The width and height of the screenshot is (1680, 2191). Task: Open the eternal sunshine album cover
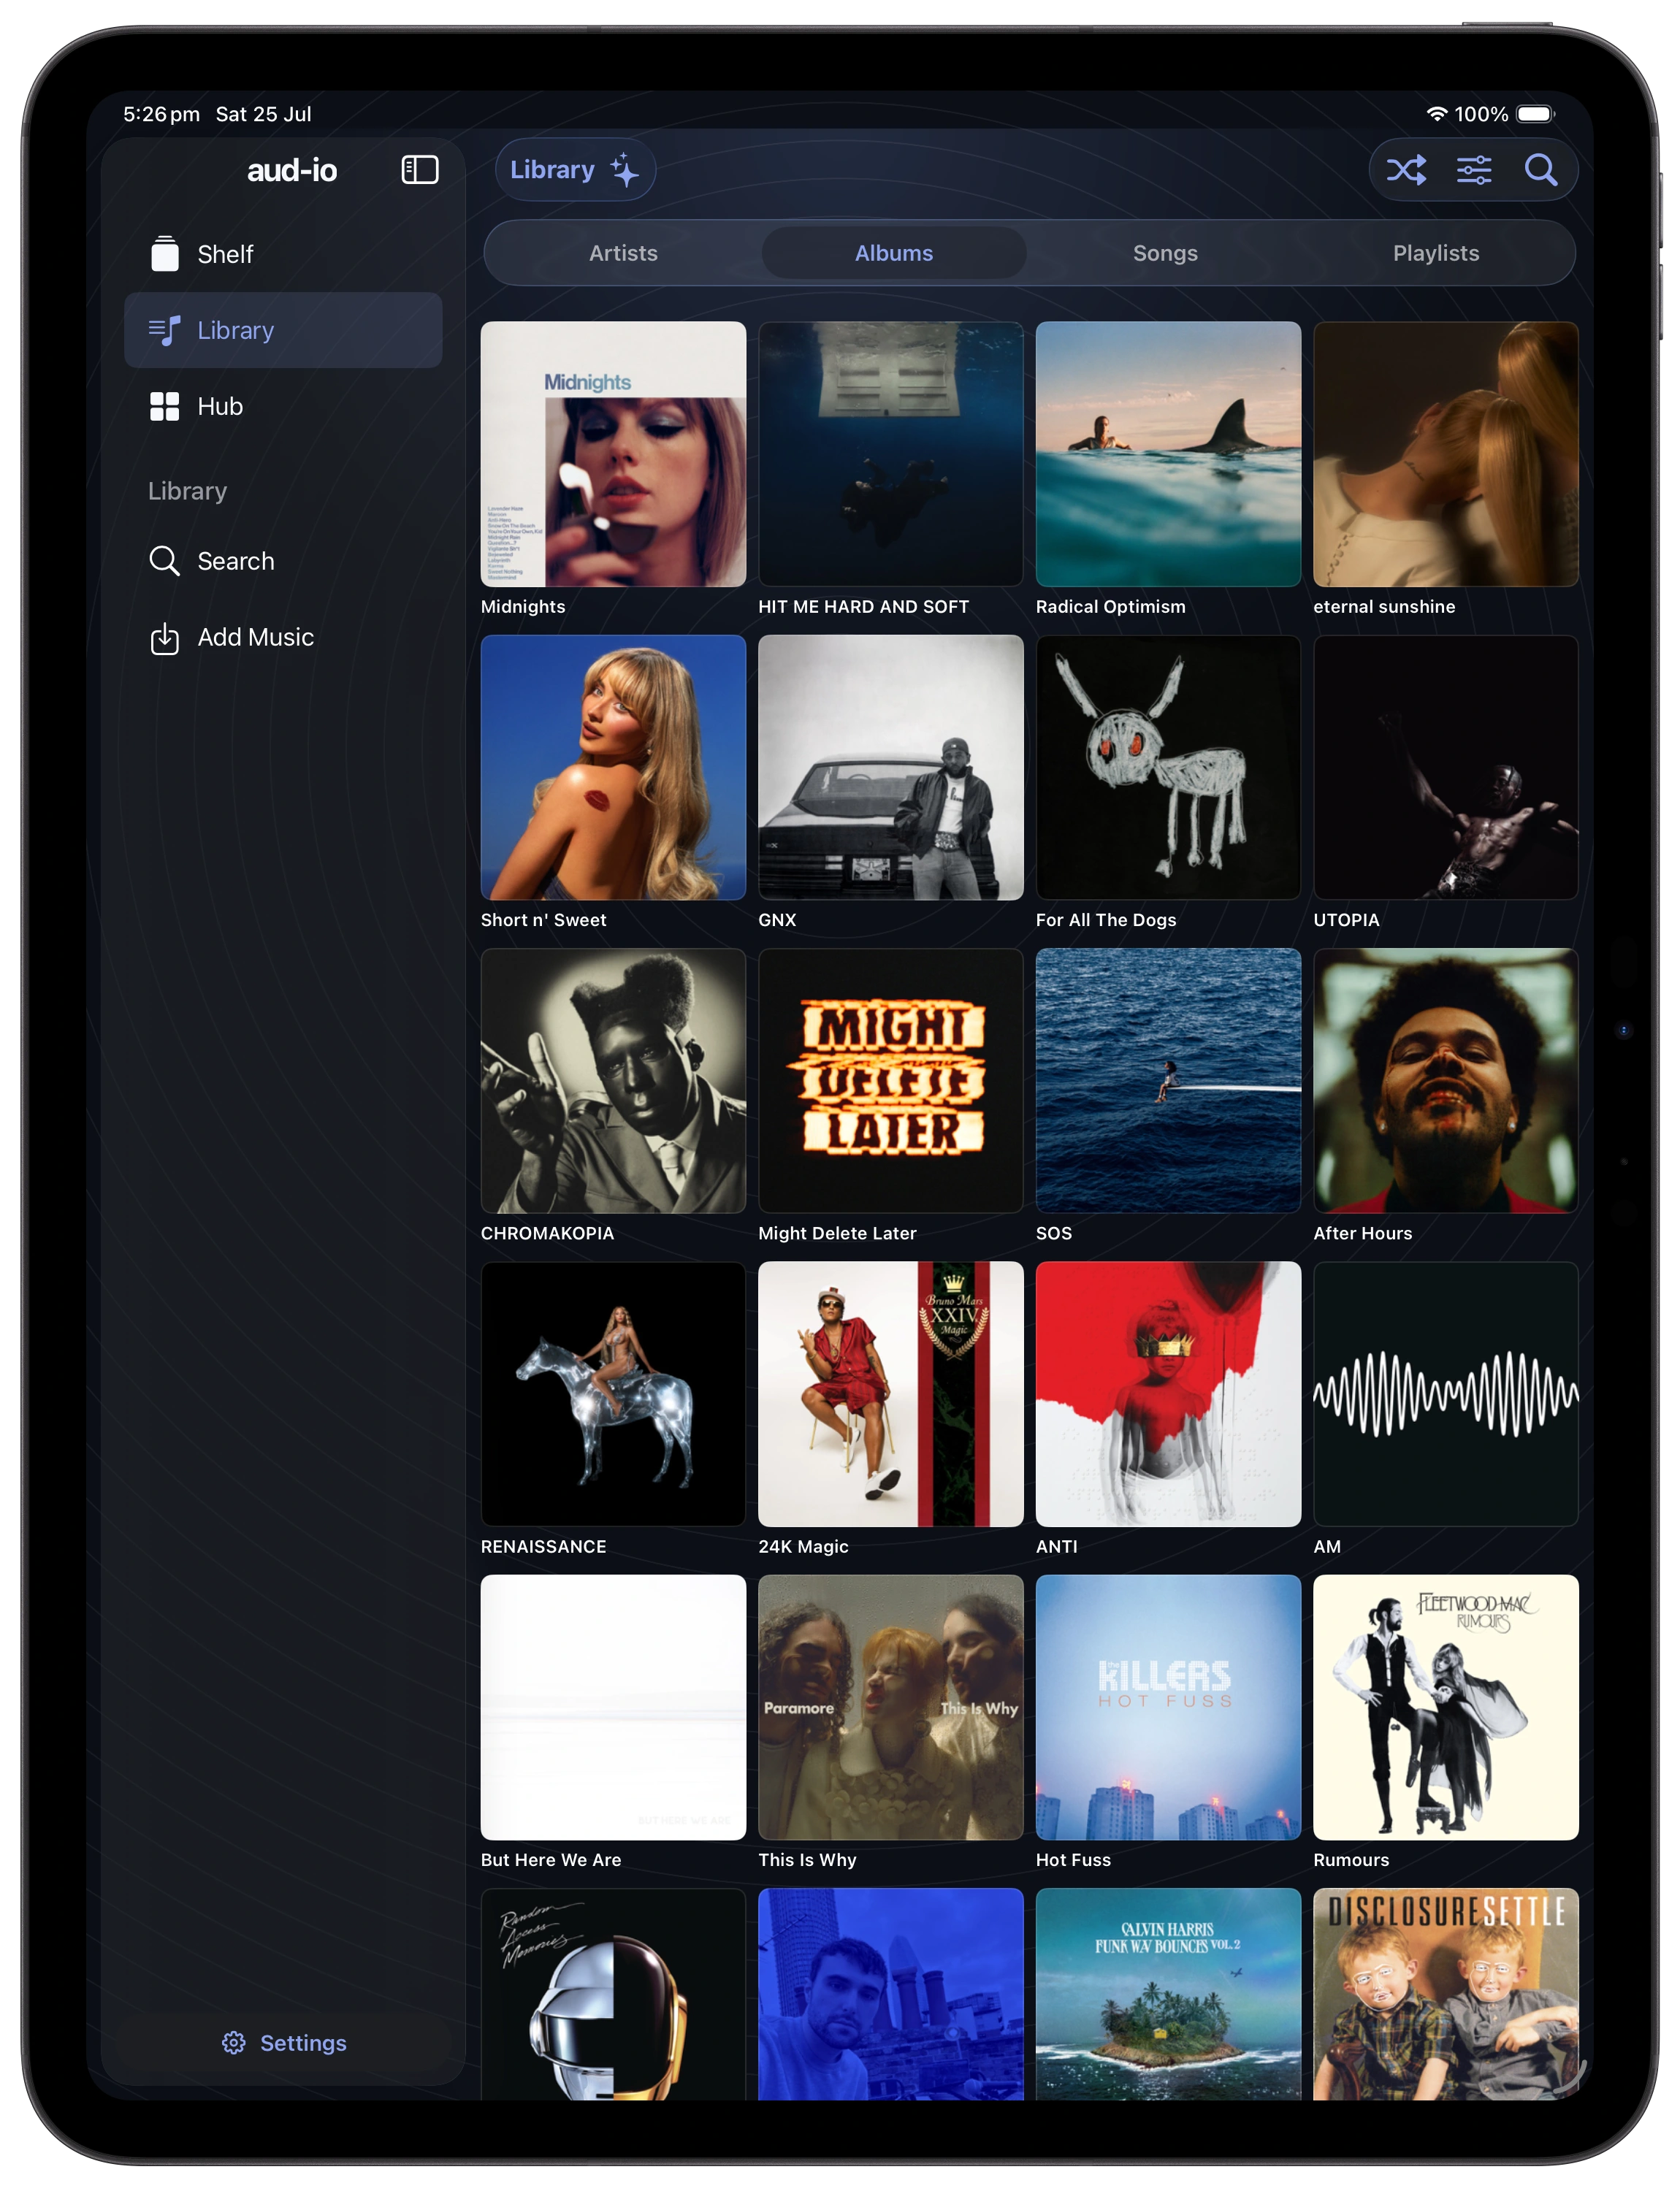(1446, 454)
